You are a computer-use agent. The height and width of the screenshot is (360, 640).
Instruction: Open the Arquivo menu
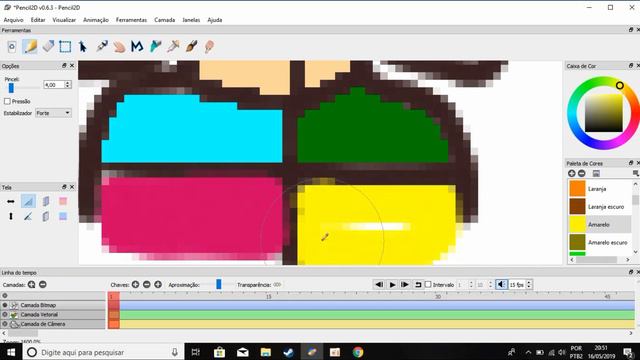point(13,20)
